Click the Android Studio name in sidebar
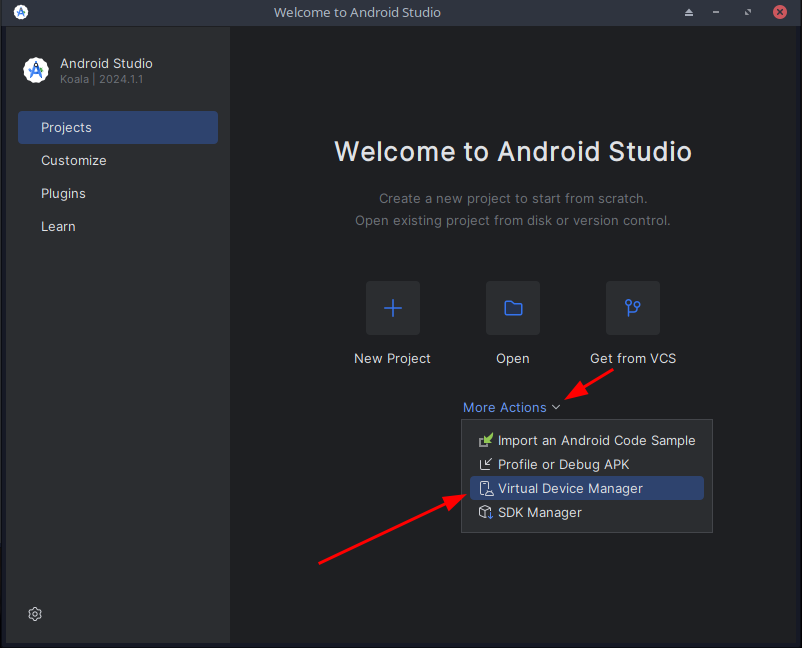This screenshot has width=802, height=648. (106, 63)
